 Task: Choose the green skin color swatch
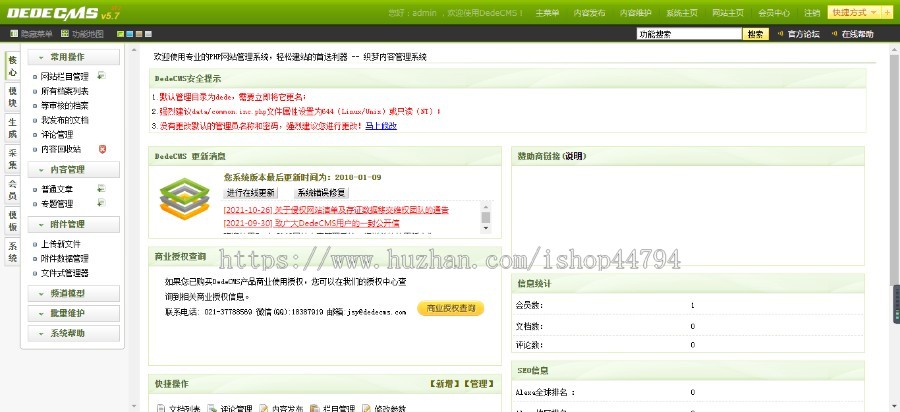121,34
